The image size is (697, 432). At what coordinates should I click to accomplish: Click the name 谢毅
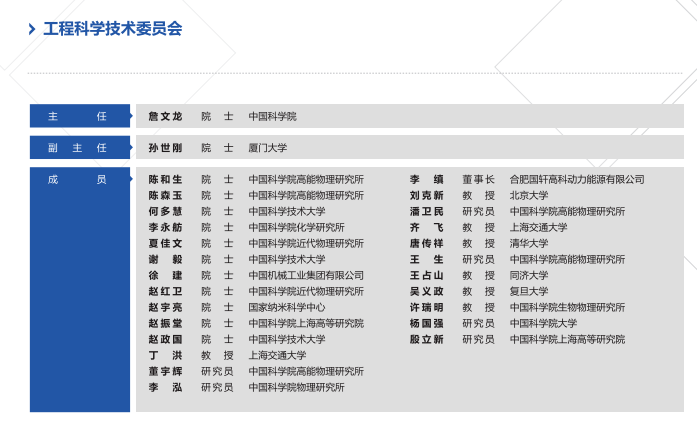click(165, 260)
